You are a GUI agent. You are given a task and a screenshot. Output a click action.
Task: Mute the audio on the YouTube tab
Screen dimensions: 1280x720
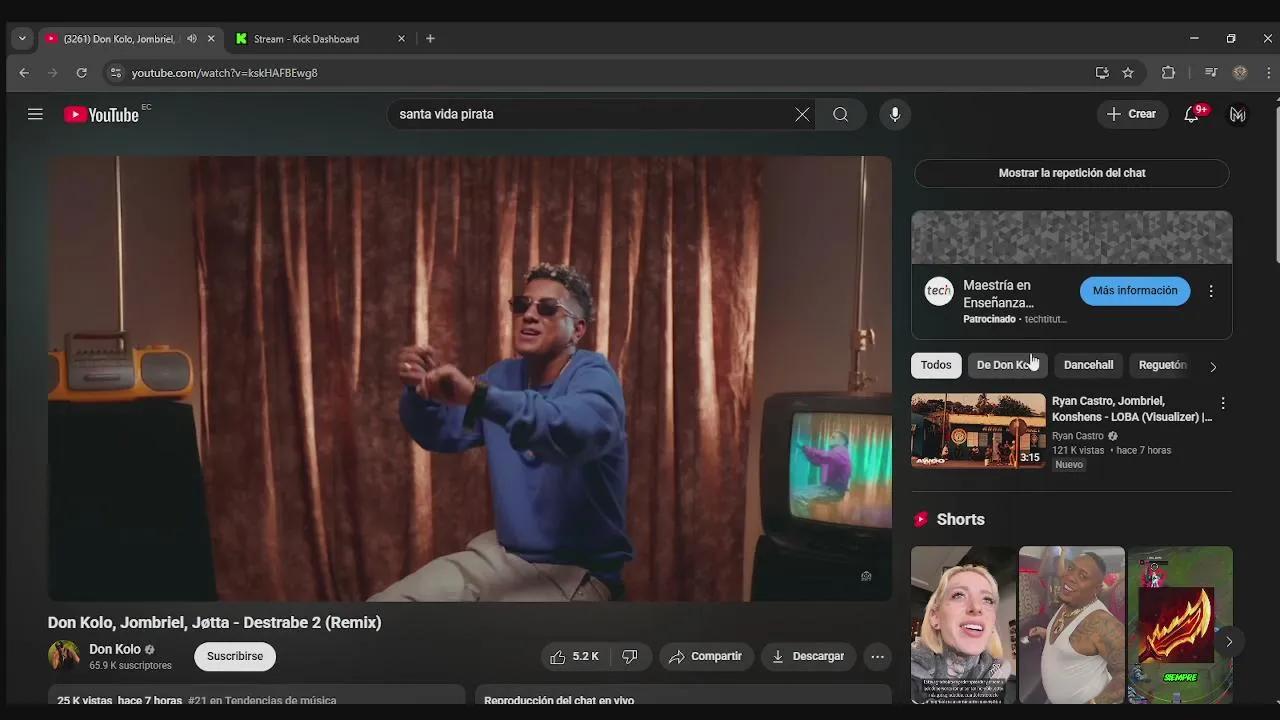[191, 39]
